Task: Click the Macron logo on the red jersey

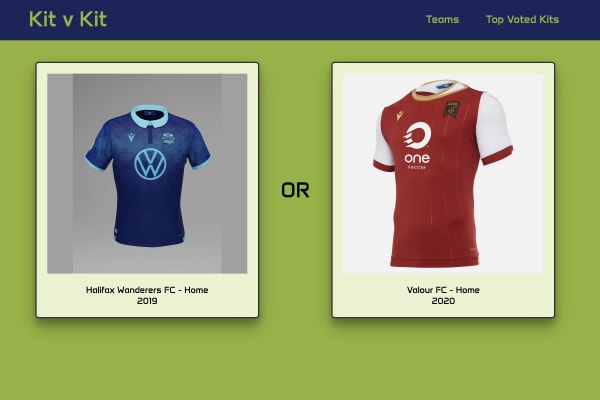Action: click(400, 115)
